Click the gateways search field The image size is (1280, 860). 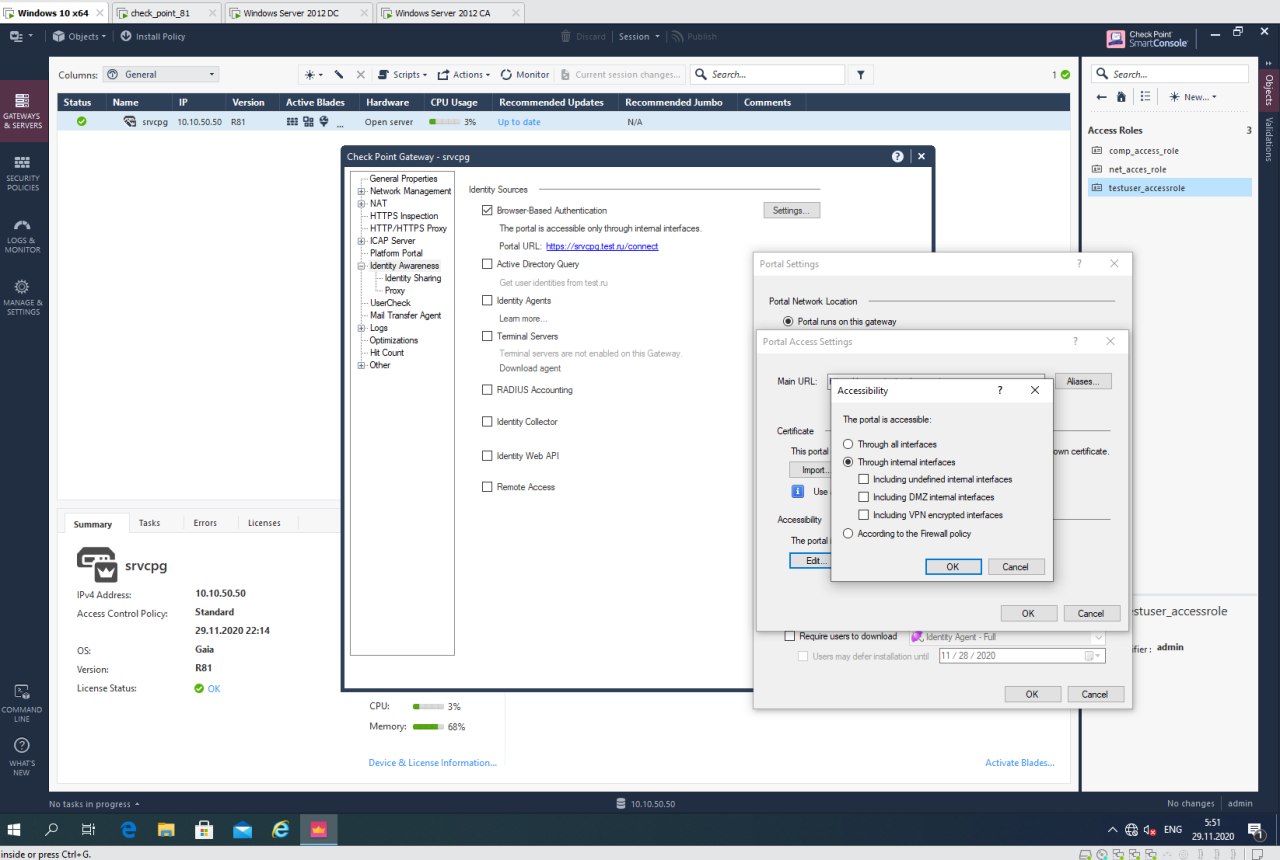[x=767, y=74]
